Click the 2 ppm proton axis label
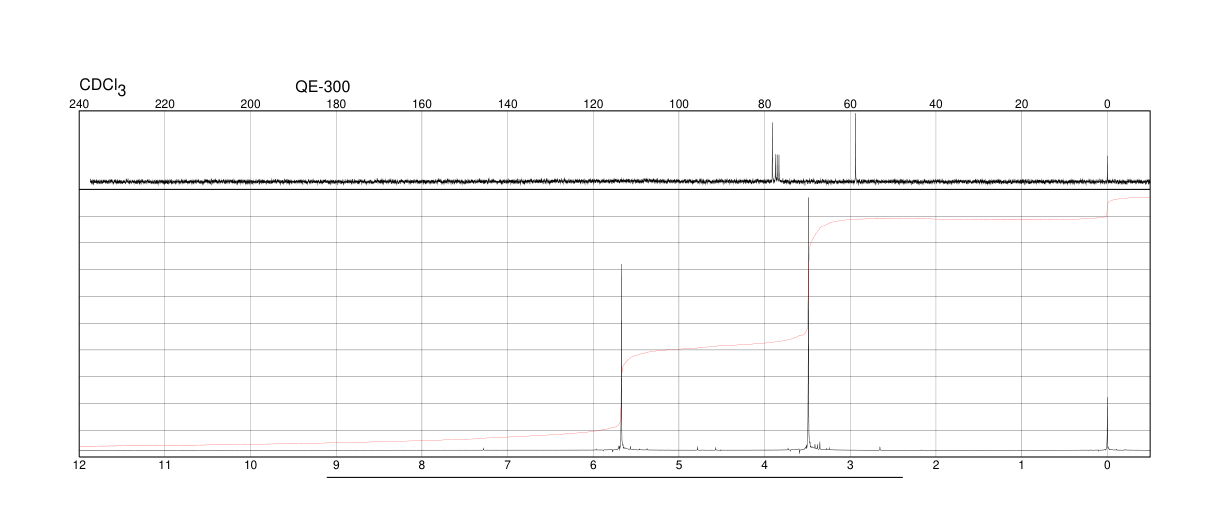This screenshot has height=528, width=1224. pyautogui.click(x=936, y=466)
